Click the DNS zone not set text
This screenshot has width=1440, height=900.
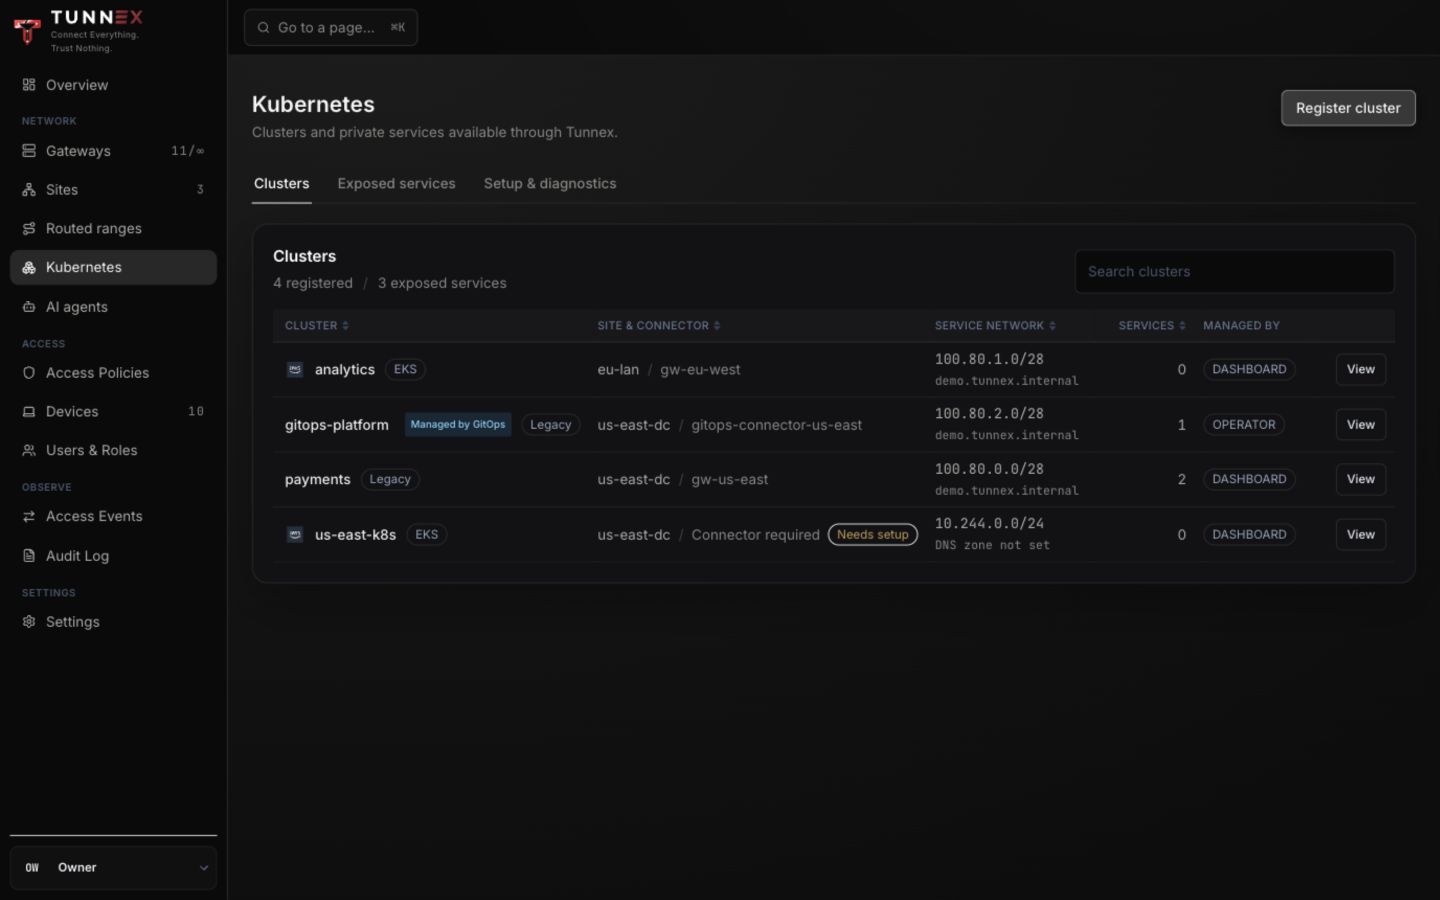(992, 546)
